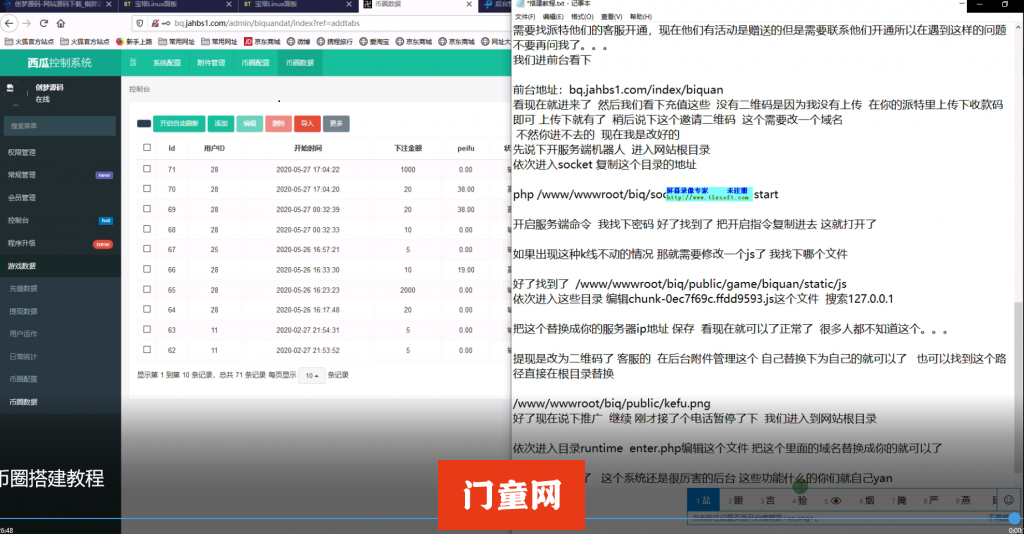This screenshot has width=1024, height=534.
Task: Expand the 更多 dropdown button
Action: coord(336,123)
